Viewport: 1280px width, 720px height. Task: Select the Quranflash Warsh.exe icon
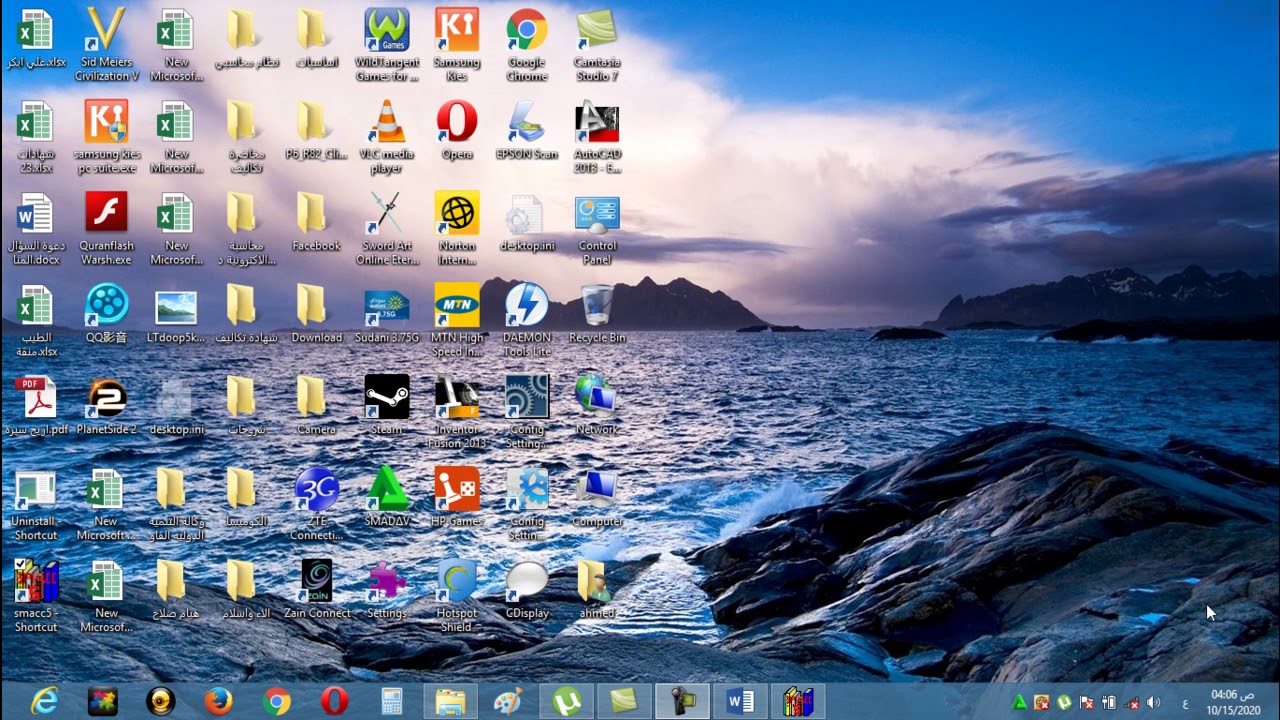point(107,229)
